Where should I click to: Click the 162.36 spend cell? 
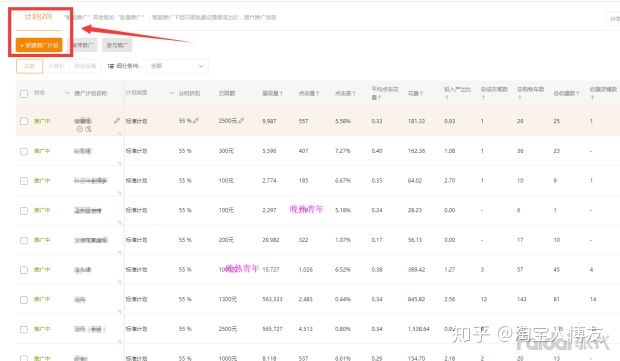tap(416, 151)
